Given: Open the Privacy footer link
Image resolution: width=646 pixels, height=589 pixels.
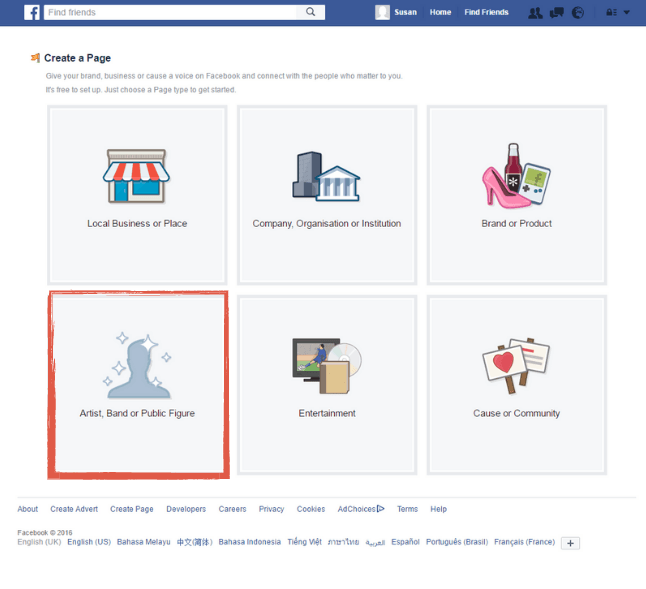Looking at the screenshot, I should click(x=271, y=509).
